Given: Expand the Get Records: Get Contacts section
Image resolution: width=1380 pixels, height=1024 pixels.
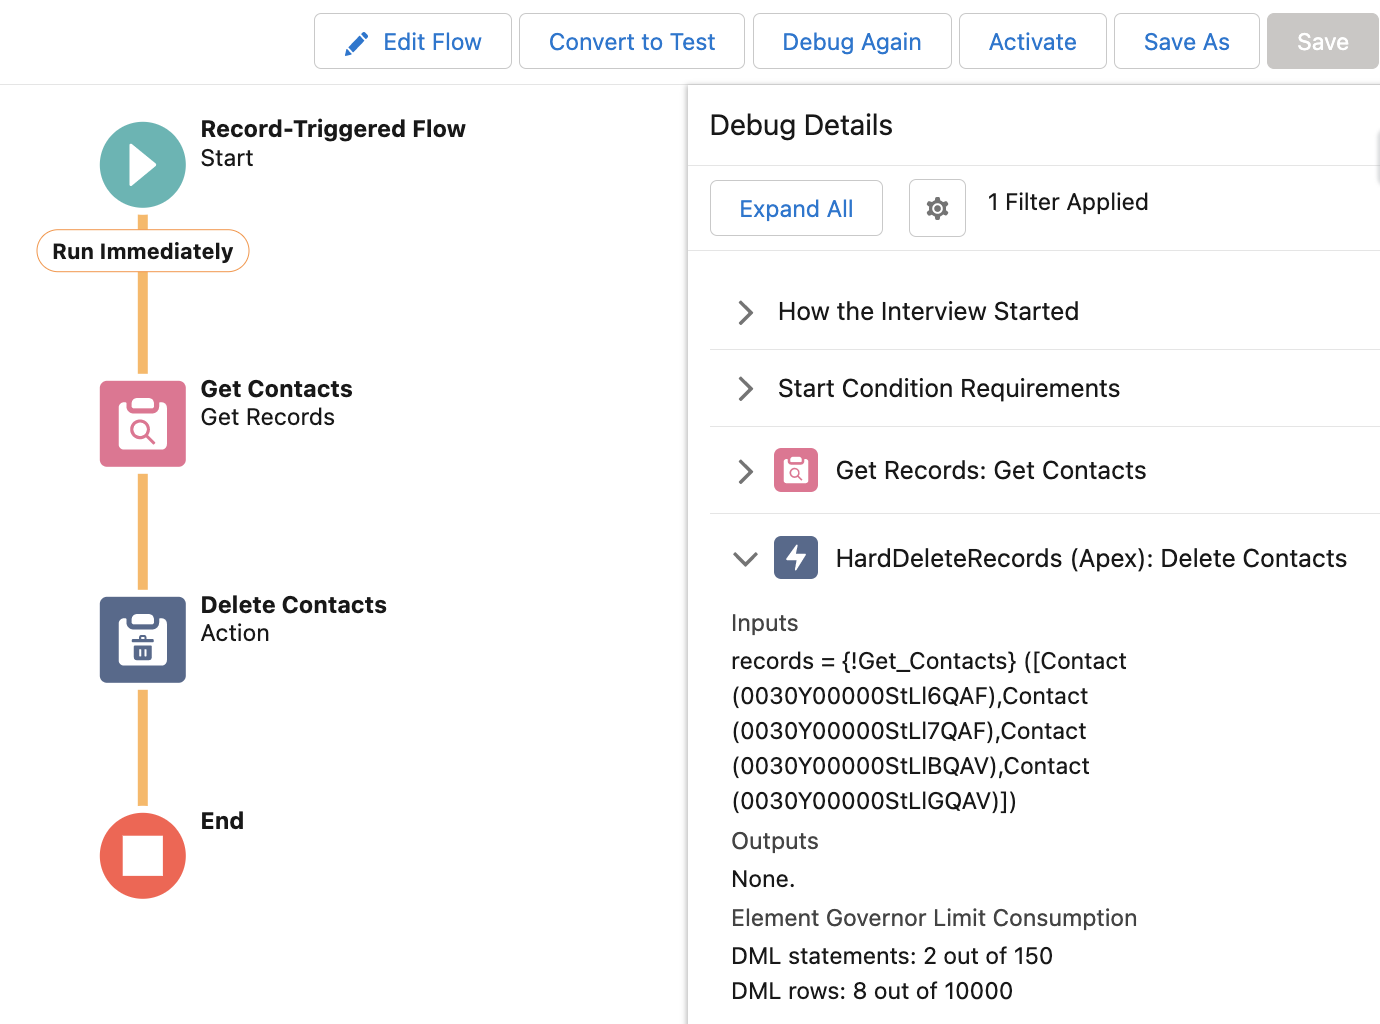Looking at the screenshot, I should tap(744, 470).
